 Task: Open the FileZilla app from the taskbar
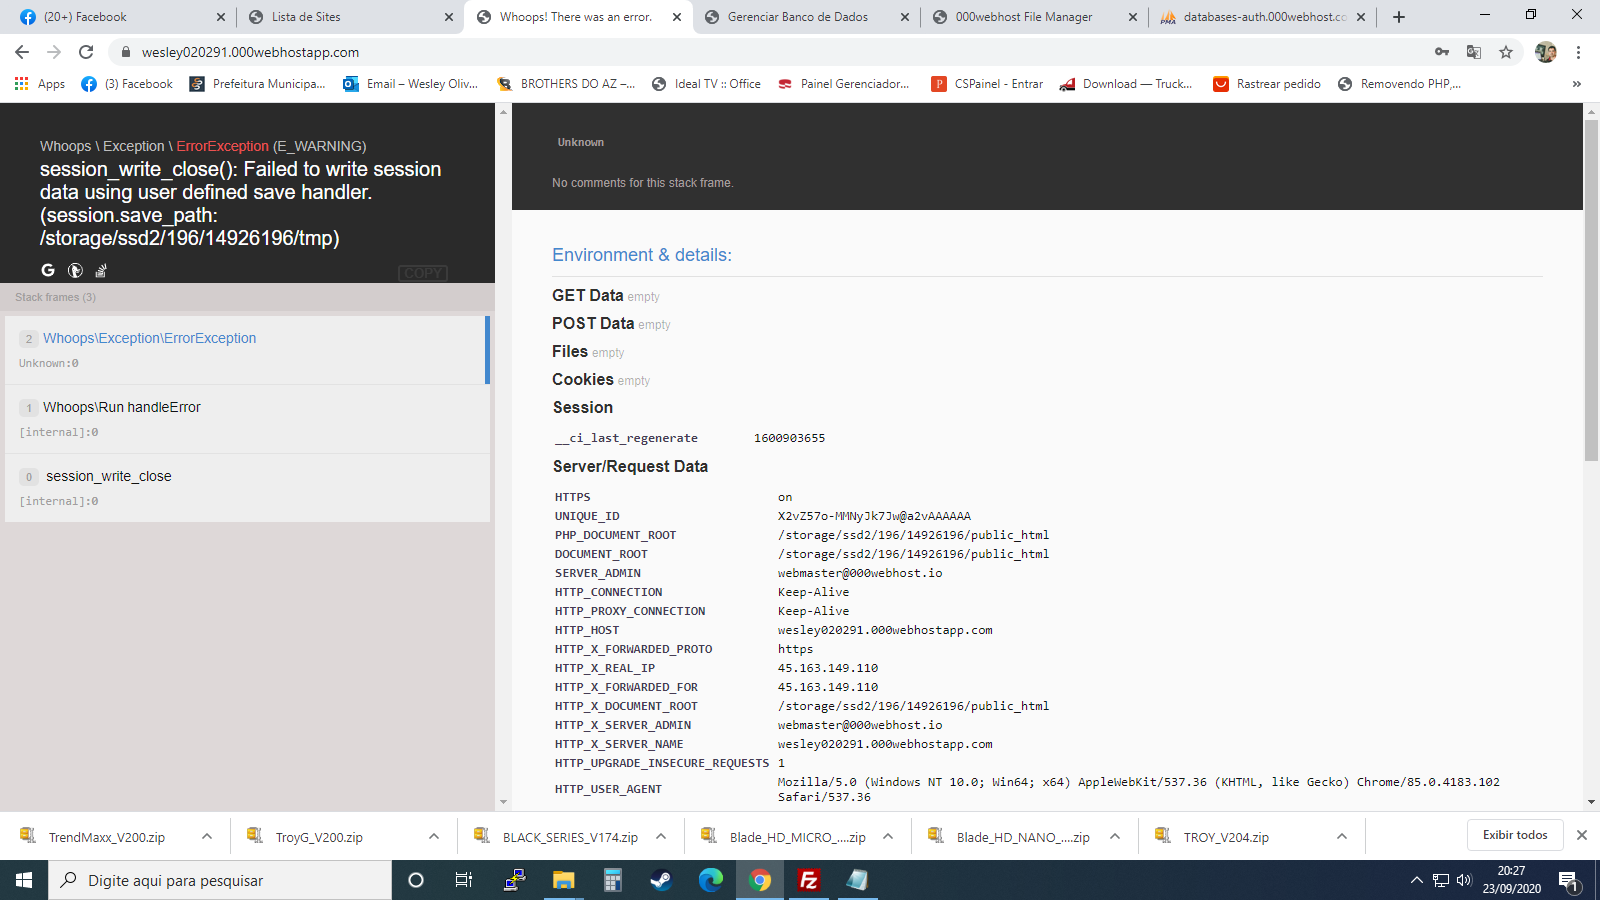click(809, 880)
